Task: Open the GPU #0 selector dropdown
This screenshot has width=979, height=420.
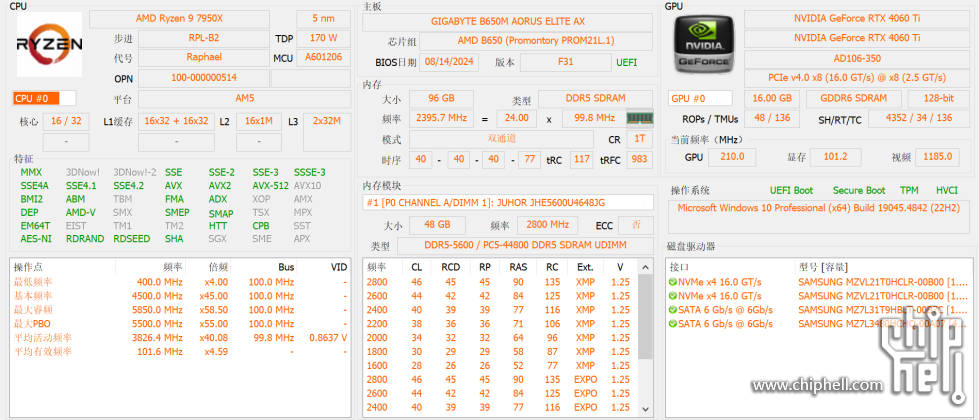Action: [x=701, y=99]
